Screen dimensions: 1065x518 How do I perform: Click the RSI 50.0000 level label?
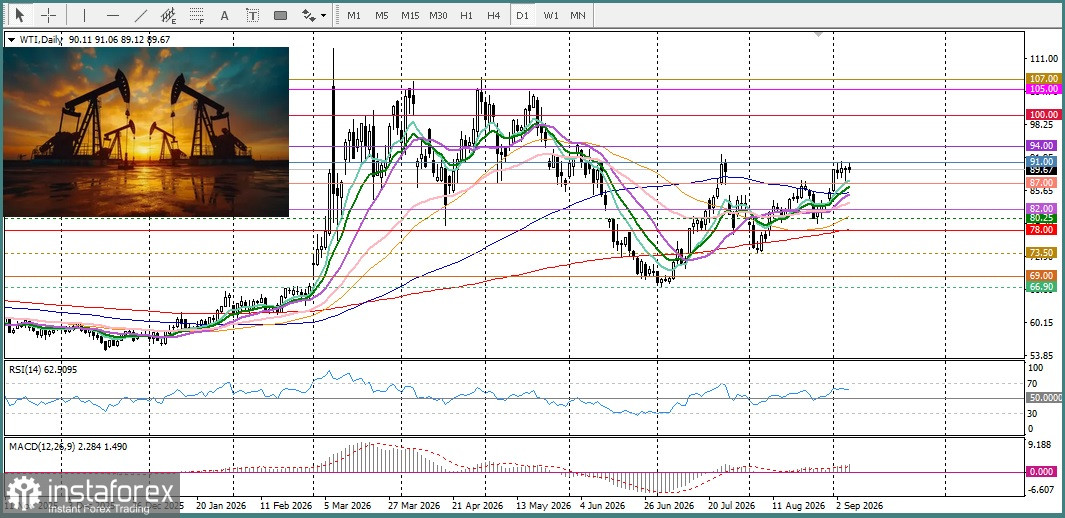pyautogui.click(x=1045, y=398)
